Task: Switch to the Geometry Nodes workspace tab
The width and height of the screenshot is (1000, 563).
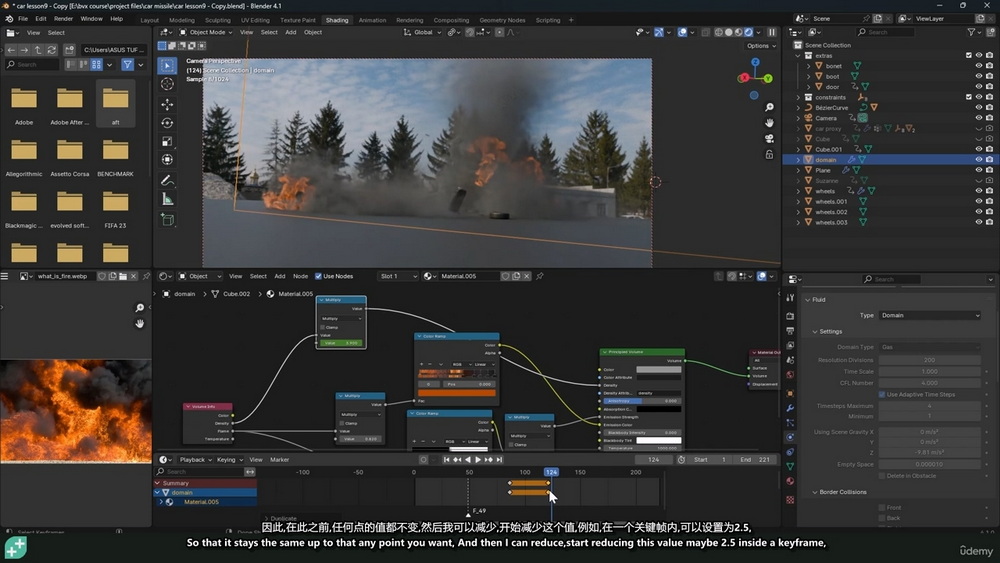Action: pyautogui.click(x=502, y=20)
